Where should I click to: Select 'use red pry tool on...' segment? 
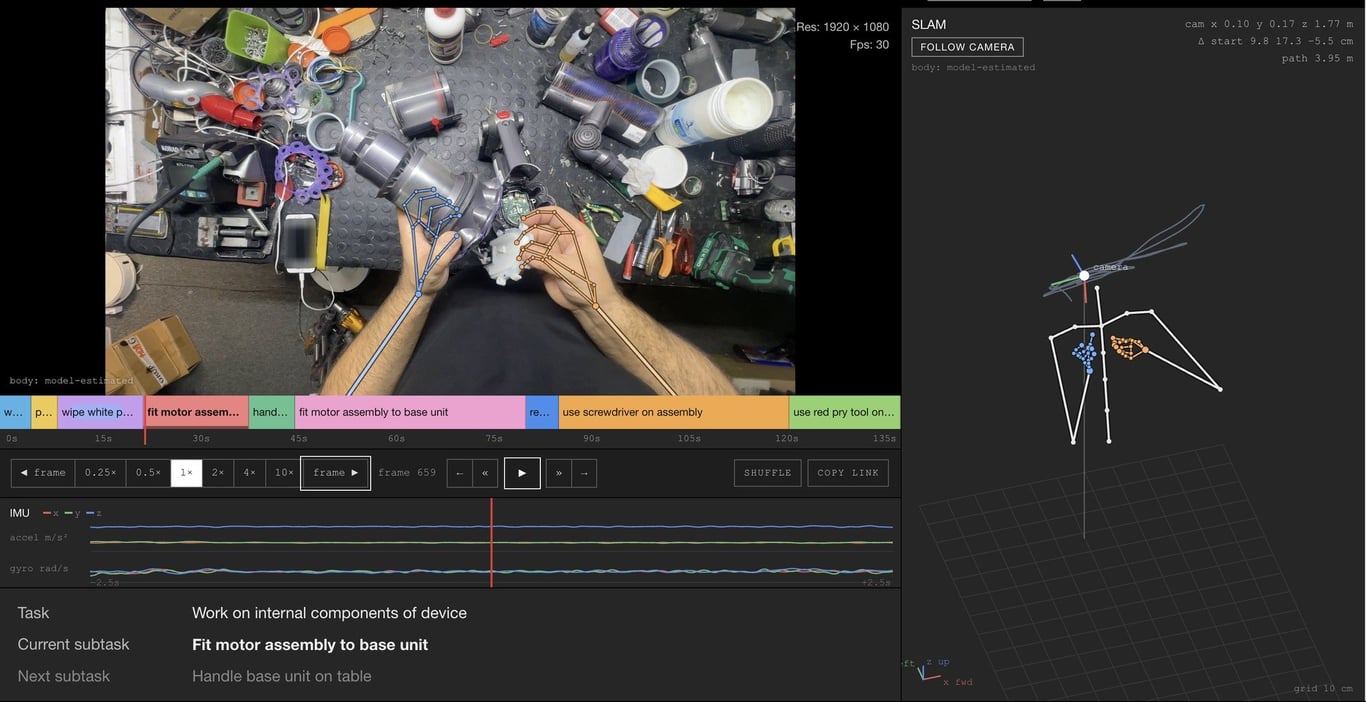(845, 412)
